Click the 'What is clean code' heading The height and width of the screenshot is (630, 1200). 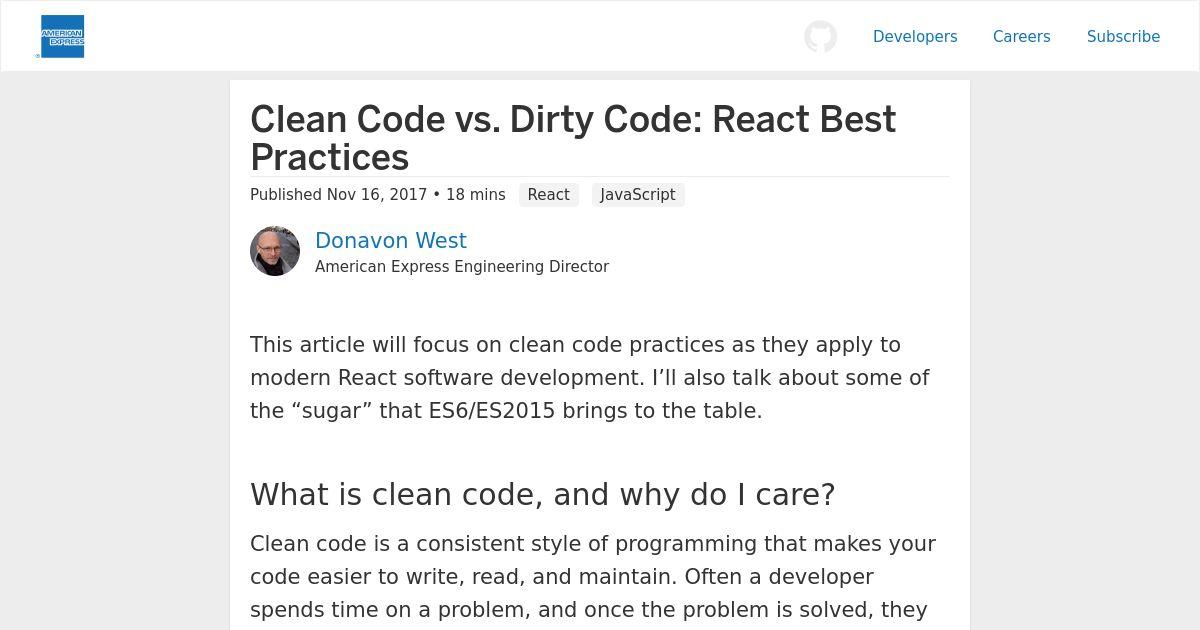[542, 494]
